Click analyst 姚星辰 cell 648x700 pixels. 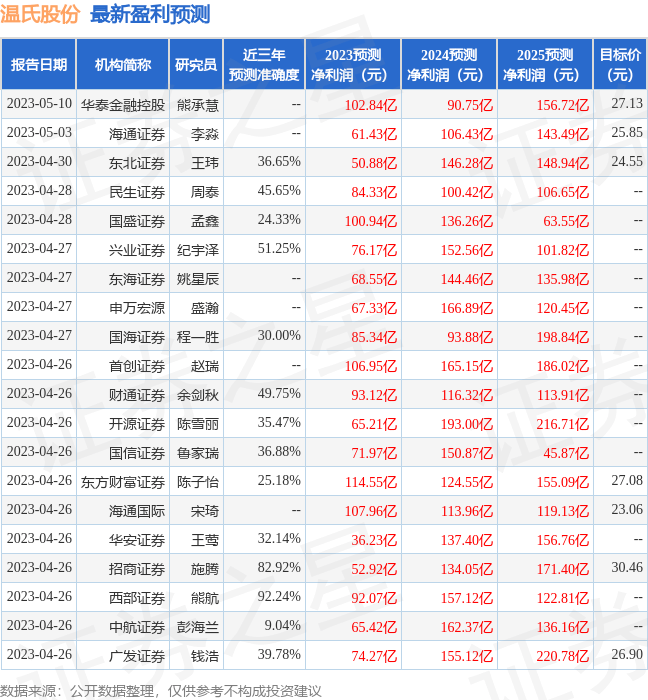(198, 279)
